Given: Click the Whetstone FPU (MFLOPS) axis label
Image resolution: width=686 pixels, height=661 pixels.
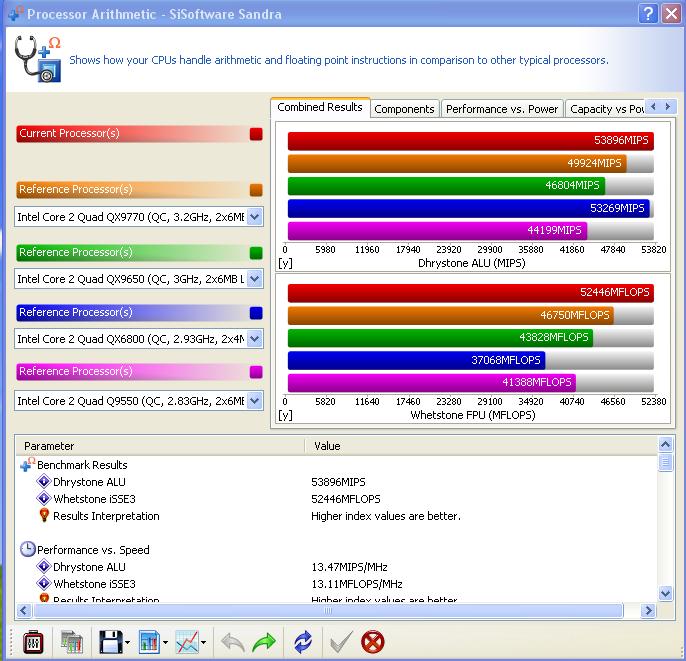Looking at the screenshot, I should 472,415.
